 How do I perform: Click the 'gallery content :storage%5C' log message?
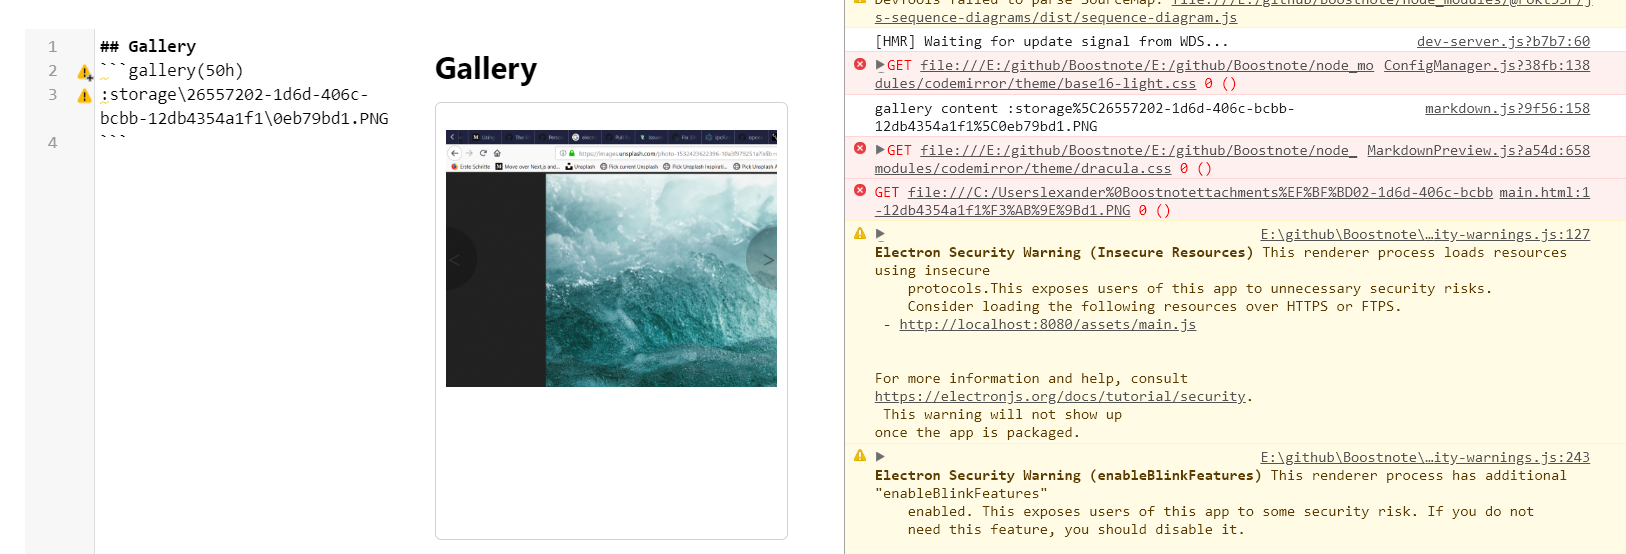tap(1085, 117)
